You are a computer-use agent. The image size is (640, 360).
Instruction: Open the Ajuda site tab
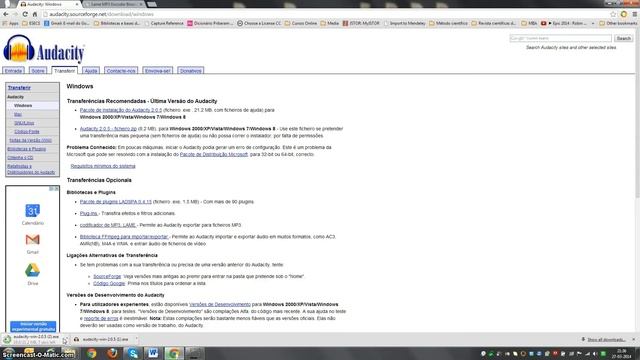click(91, 71)
